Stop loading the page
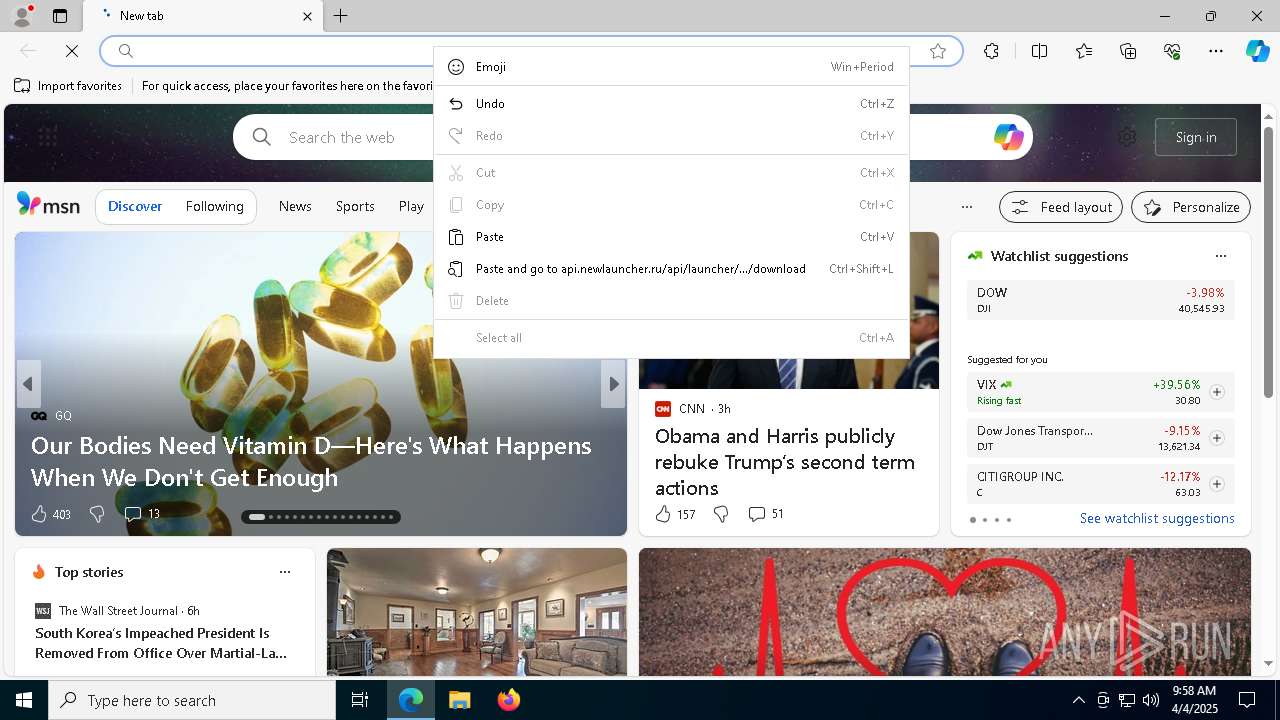 [x=72, y=51]
